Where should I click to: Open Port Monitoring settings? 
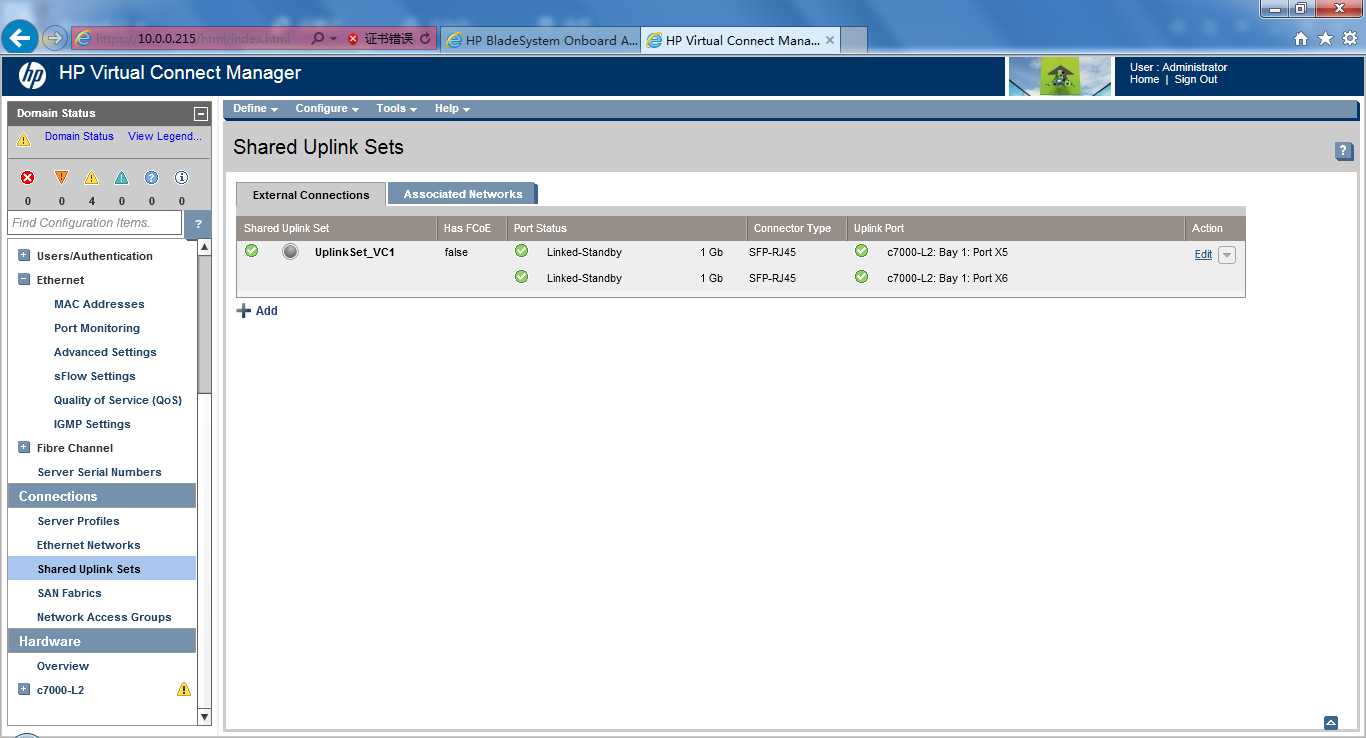pos(97,328)
